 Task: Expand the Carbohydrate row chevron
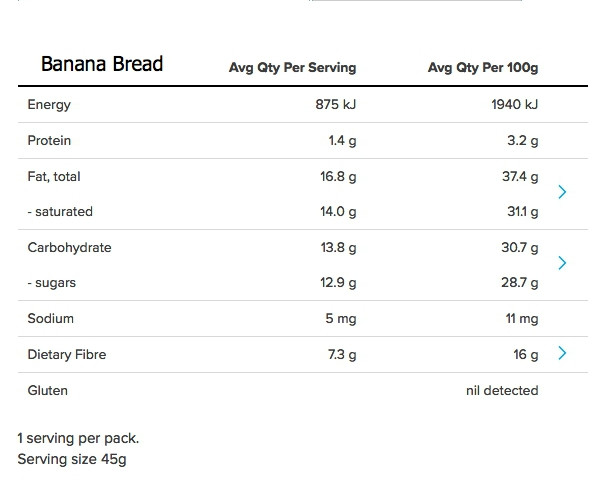pos(562,263)
